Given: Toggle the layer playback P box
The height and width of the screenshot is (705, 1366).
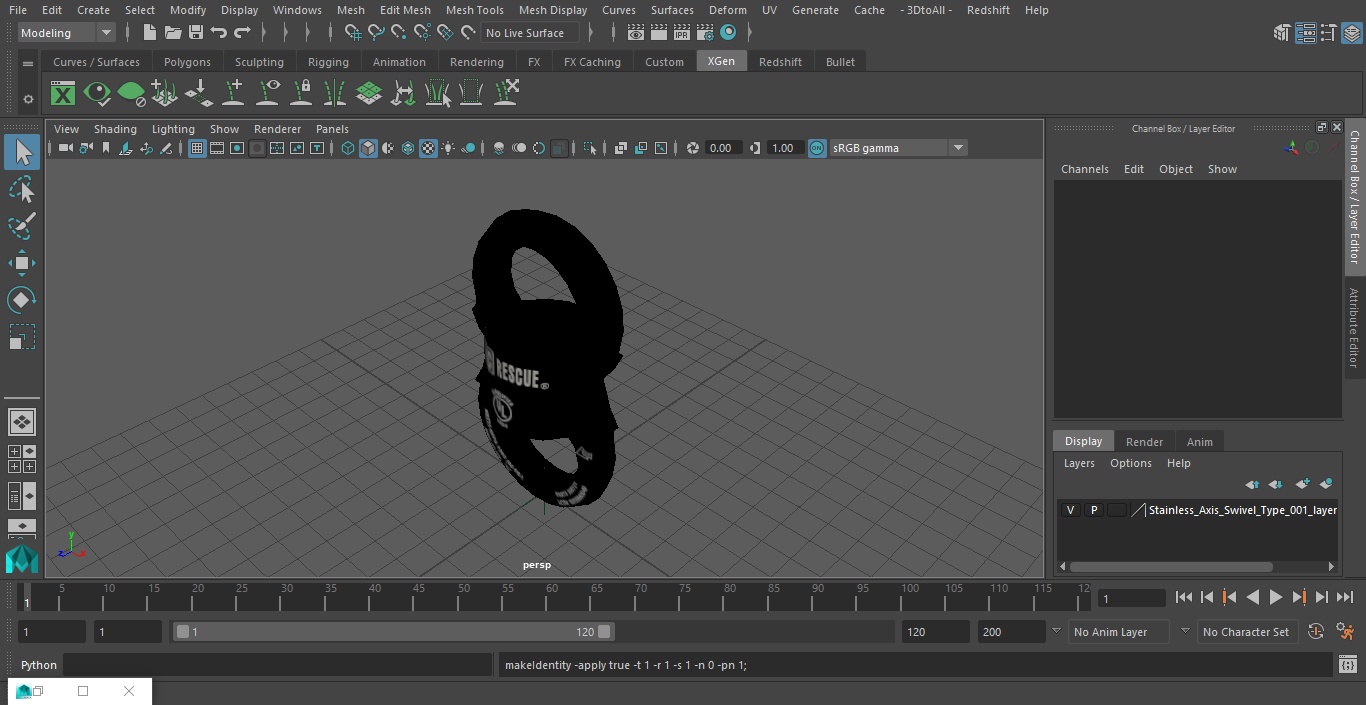Looking at the screenshot, I should click(1094, 510).
